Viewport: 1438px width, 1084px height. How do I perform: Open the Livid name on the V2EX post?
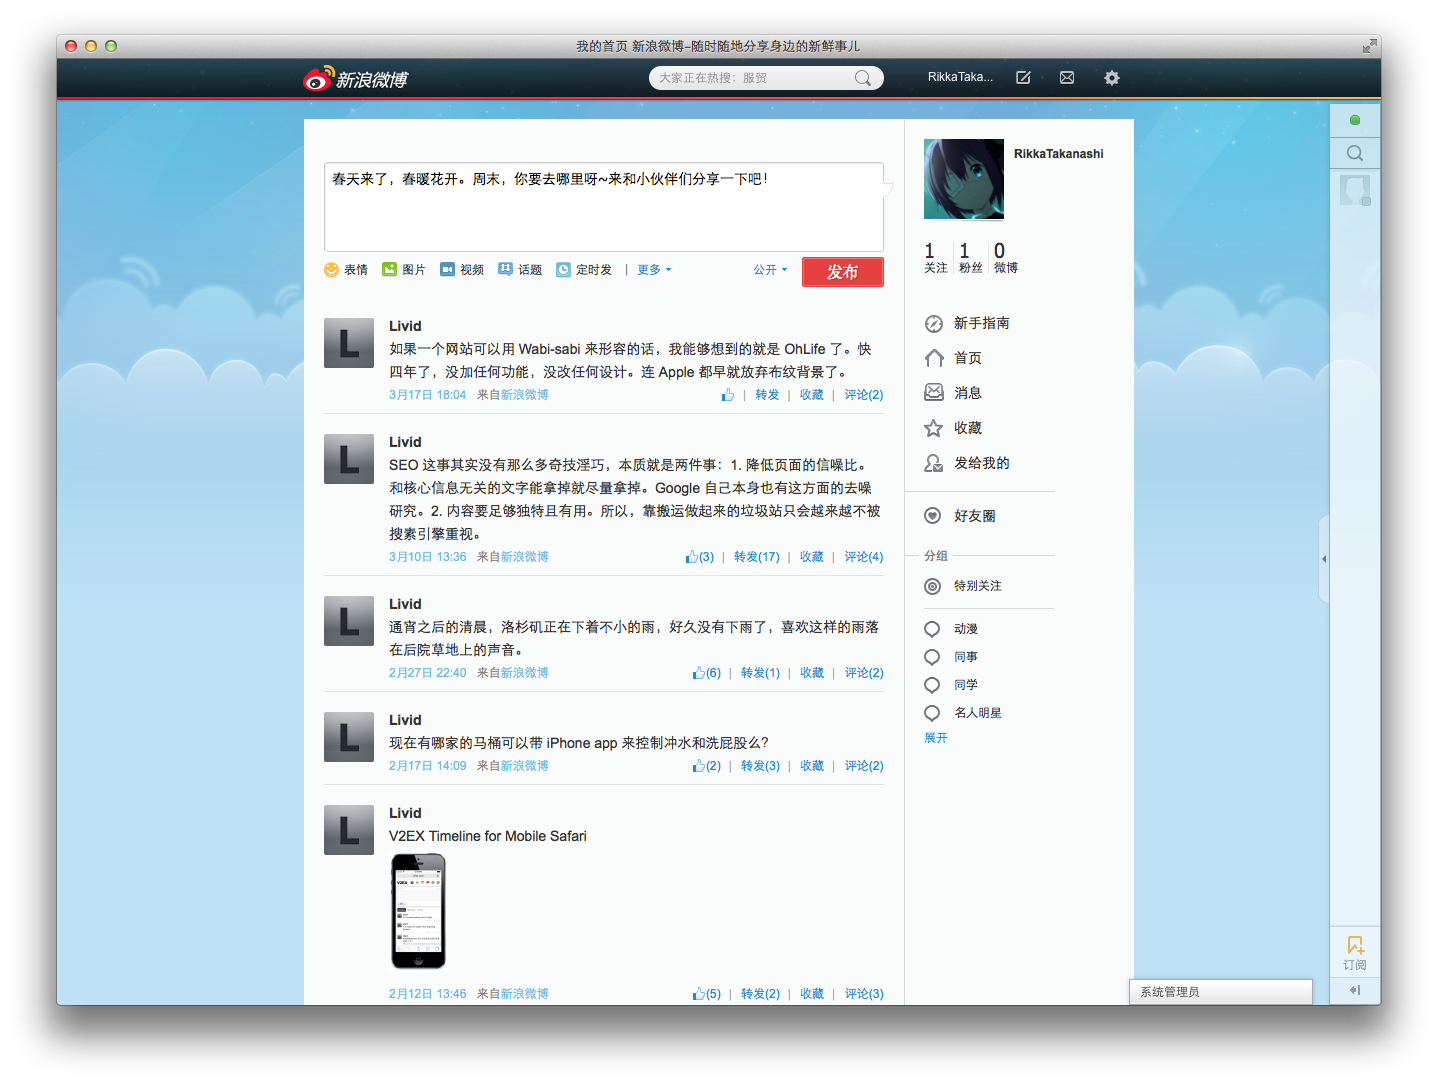[405, 813]
